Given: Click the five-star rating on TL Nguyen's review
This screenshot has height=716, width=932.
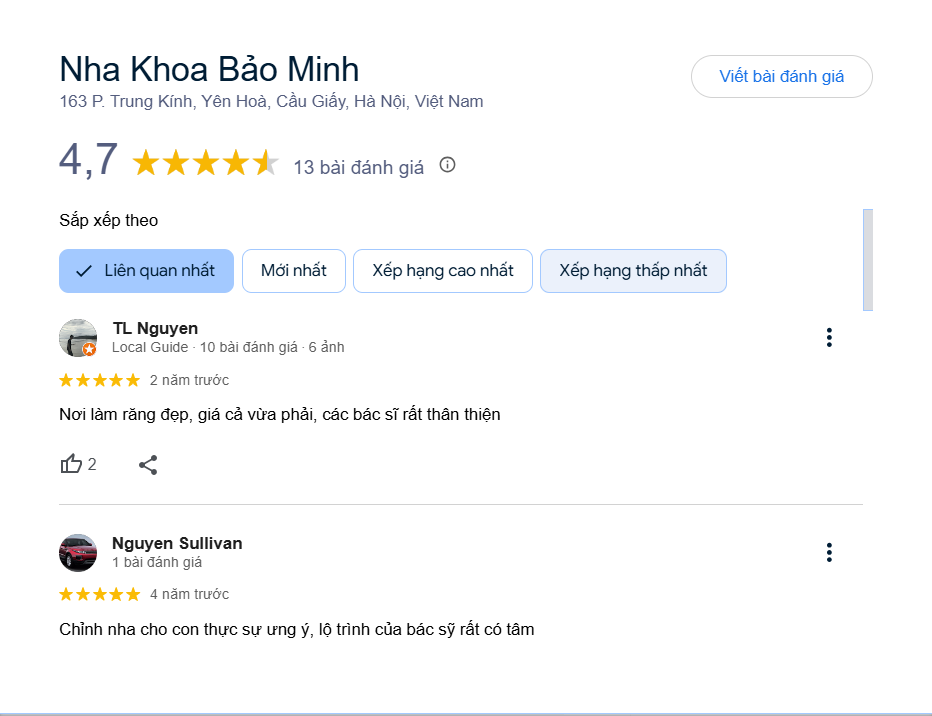Looking at the screenshot, I should (99, 380).
